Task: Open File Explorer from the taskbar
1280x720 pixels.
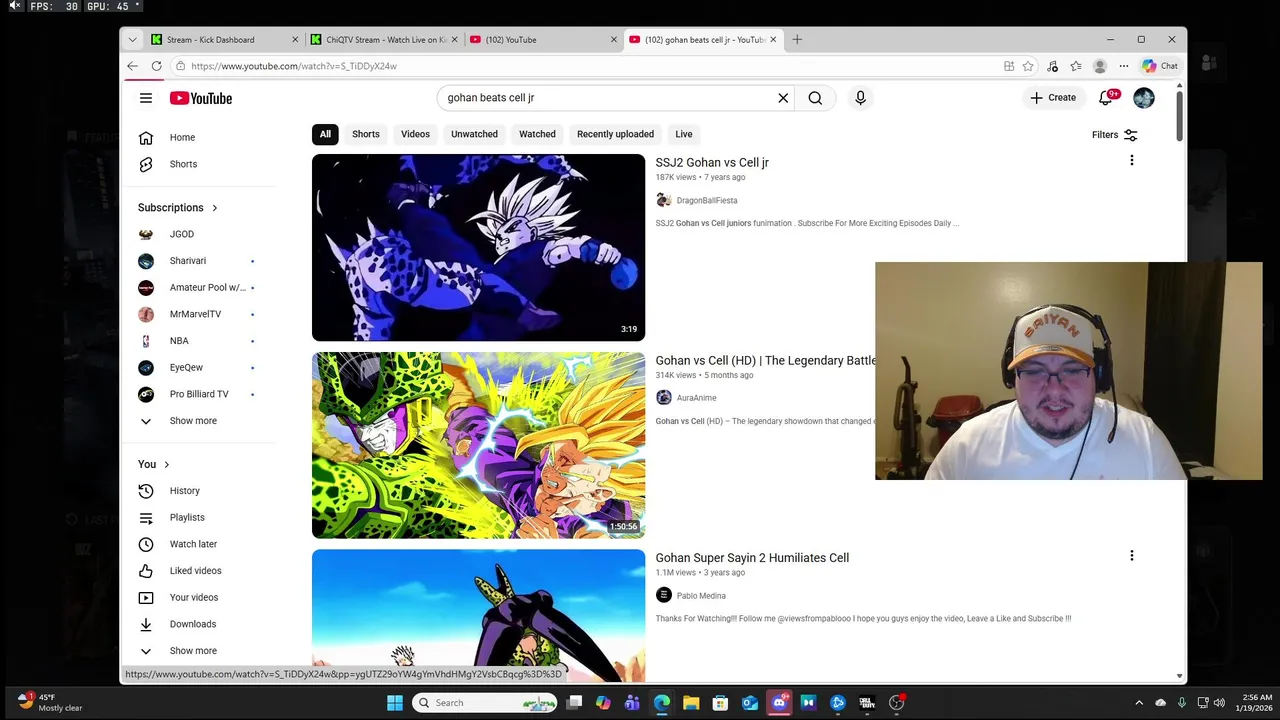Action: 691,703
